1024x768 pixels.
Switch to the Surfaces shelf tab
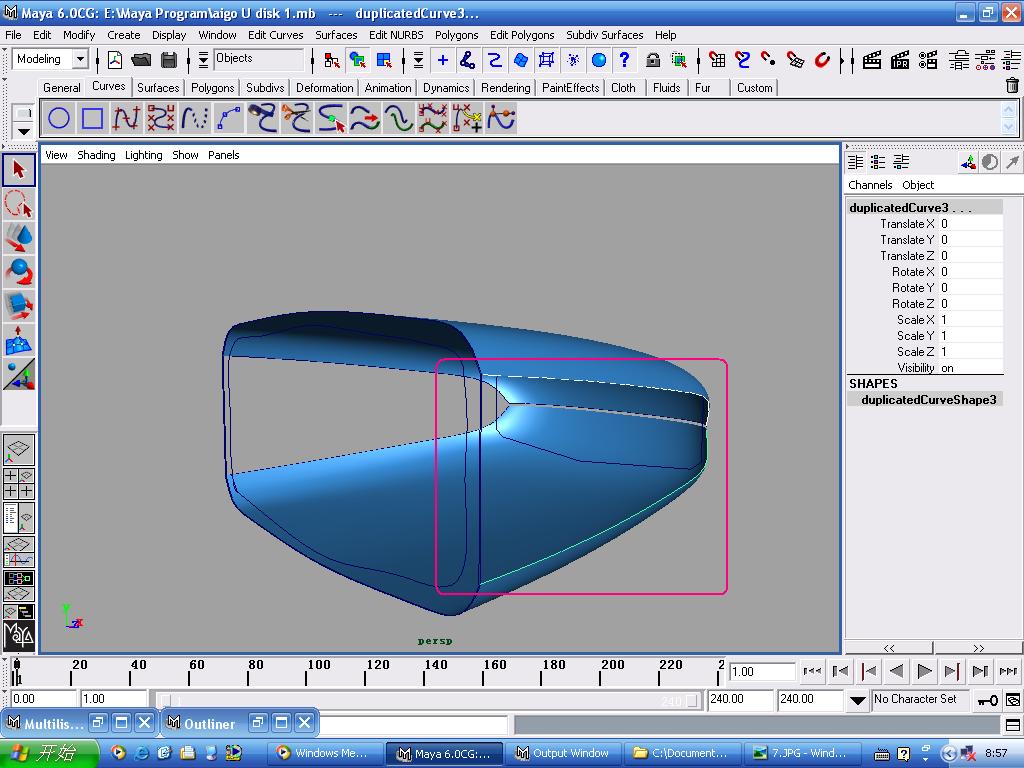[x=158, y=88]
